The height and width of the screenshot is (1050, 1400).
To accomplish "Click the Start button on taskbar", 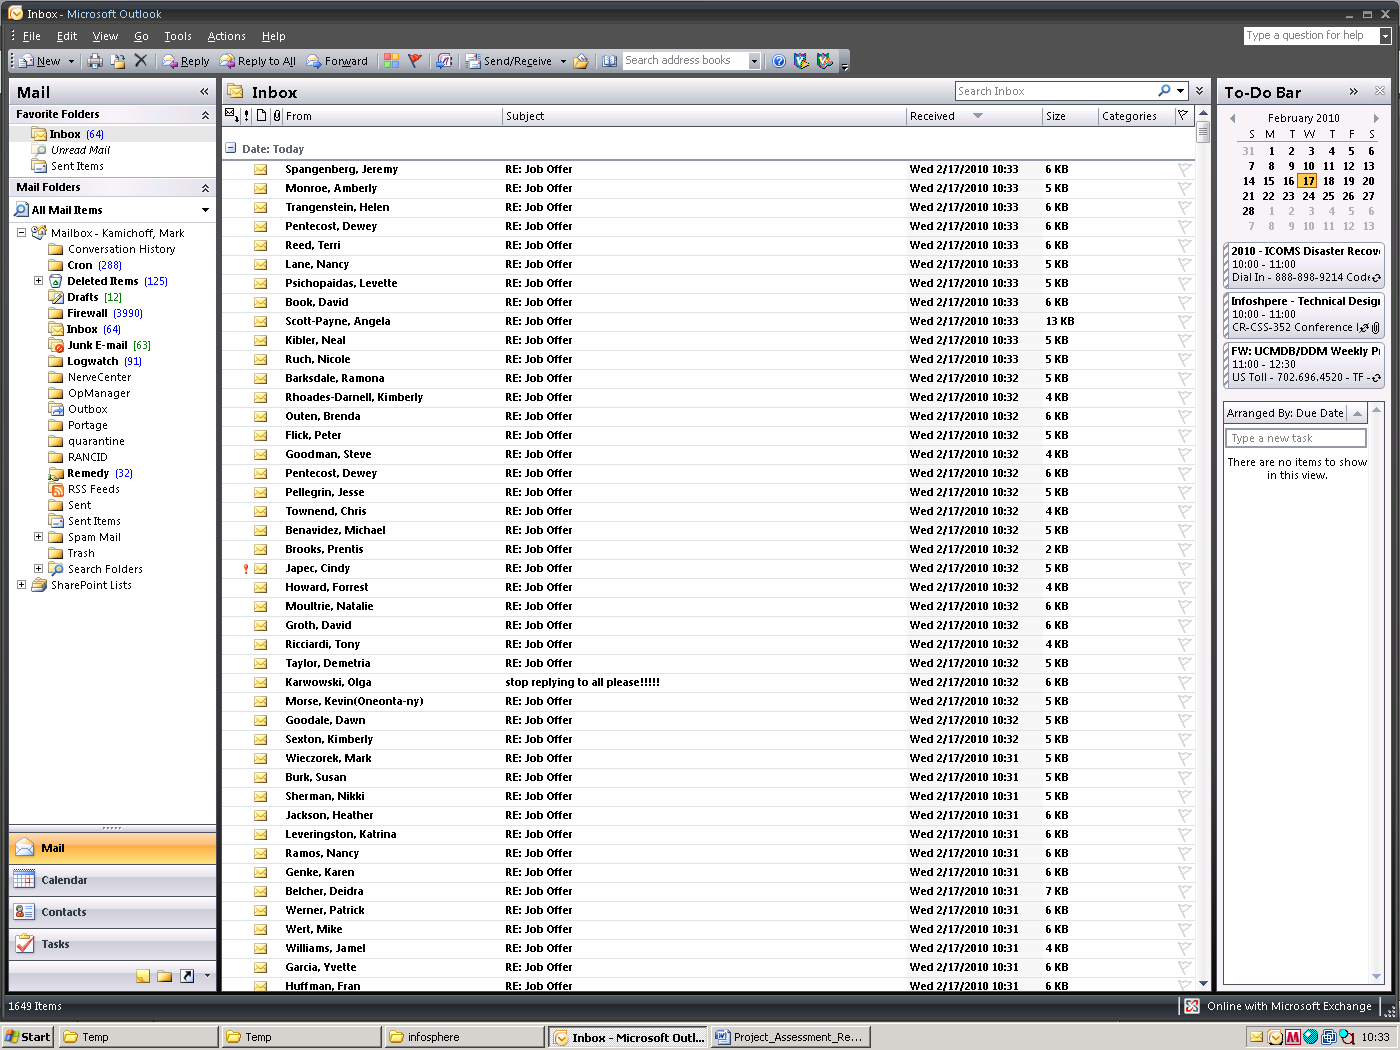I will click(28, 1037).
